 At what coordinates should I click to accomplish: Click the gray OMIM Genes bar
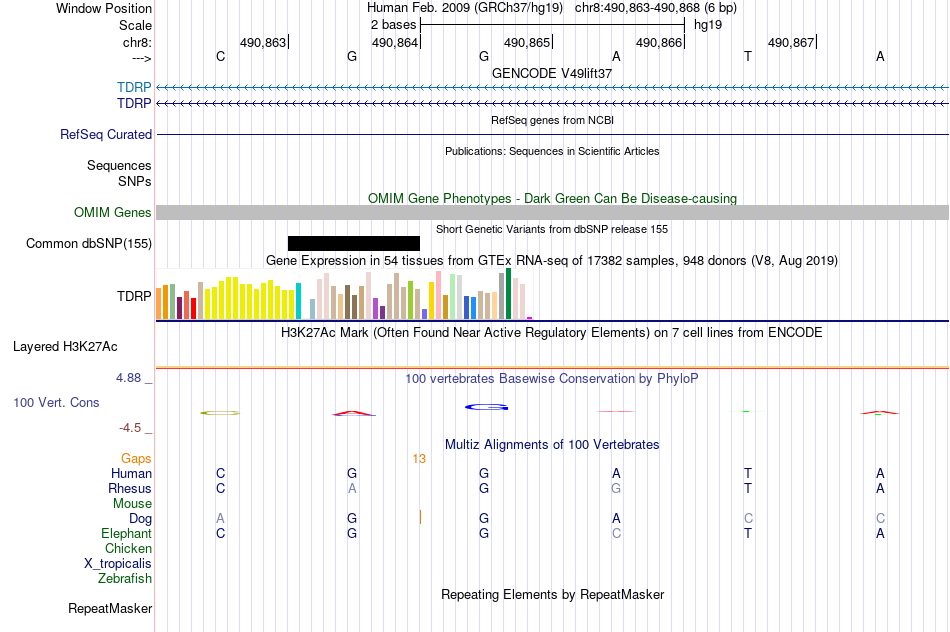coord(553,212)
